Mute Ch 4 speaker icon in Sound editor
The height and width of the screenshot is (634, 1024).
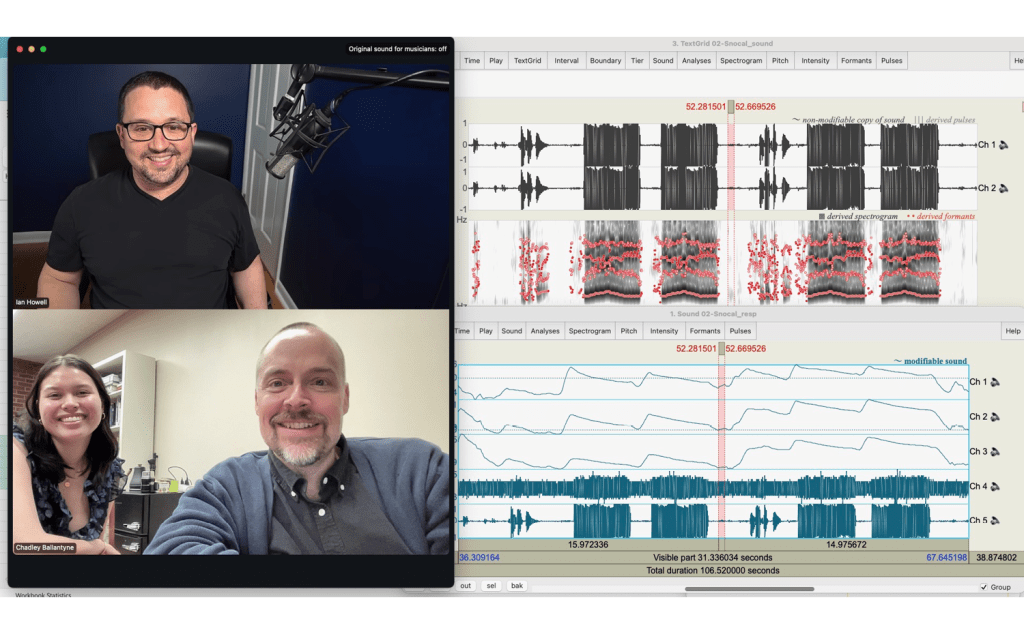pos(995,487)
